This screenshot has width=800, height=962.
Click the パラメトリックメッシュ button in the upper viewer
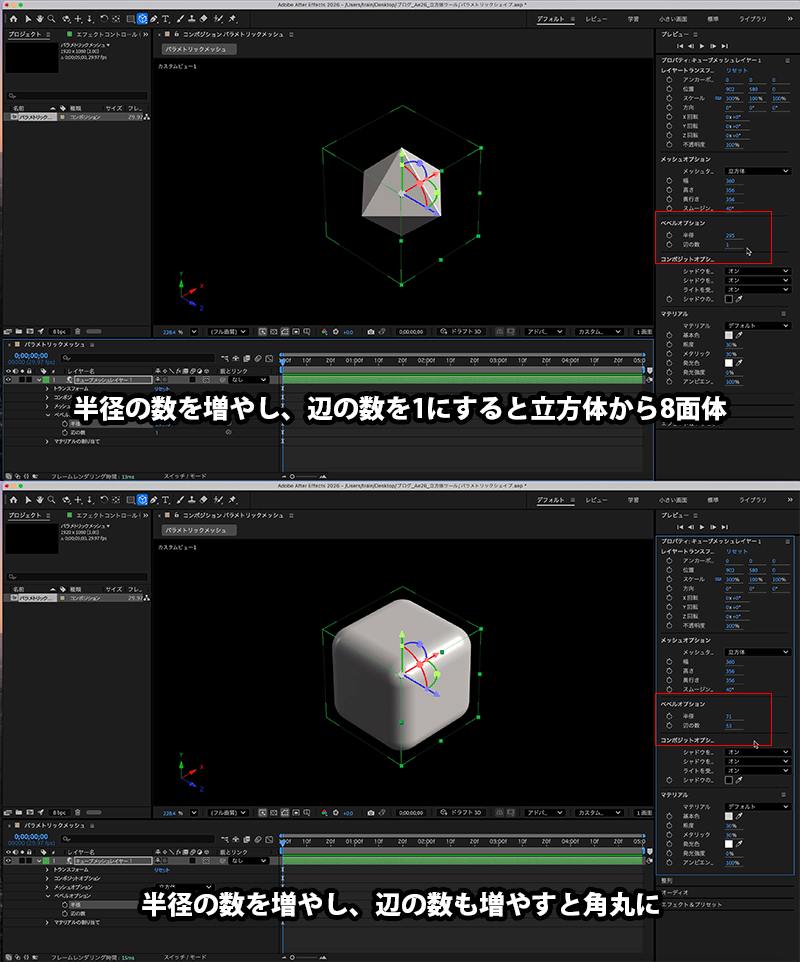click(196, 49)
